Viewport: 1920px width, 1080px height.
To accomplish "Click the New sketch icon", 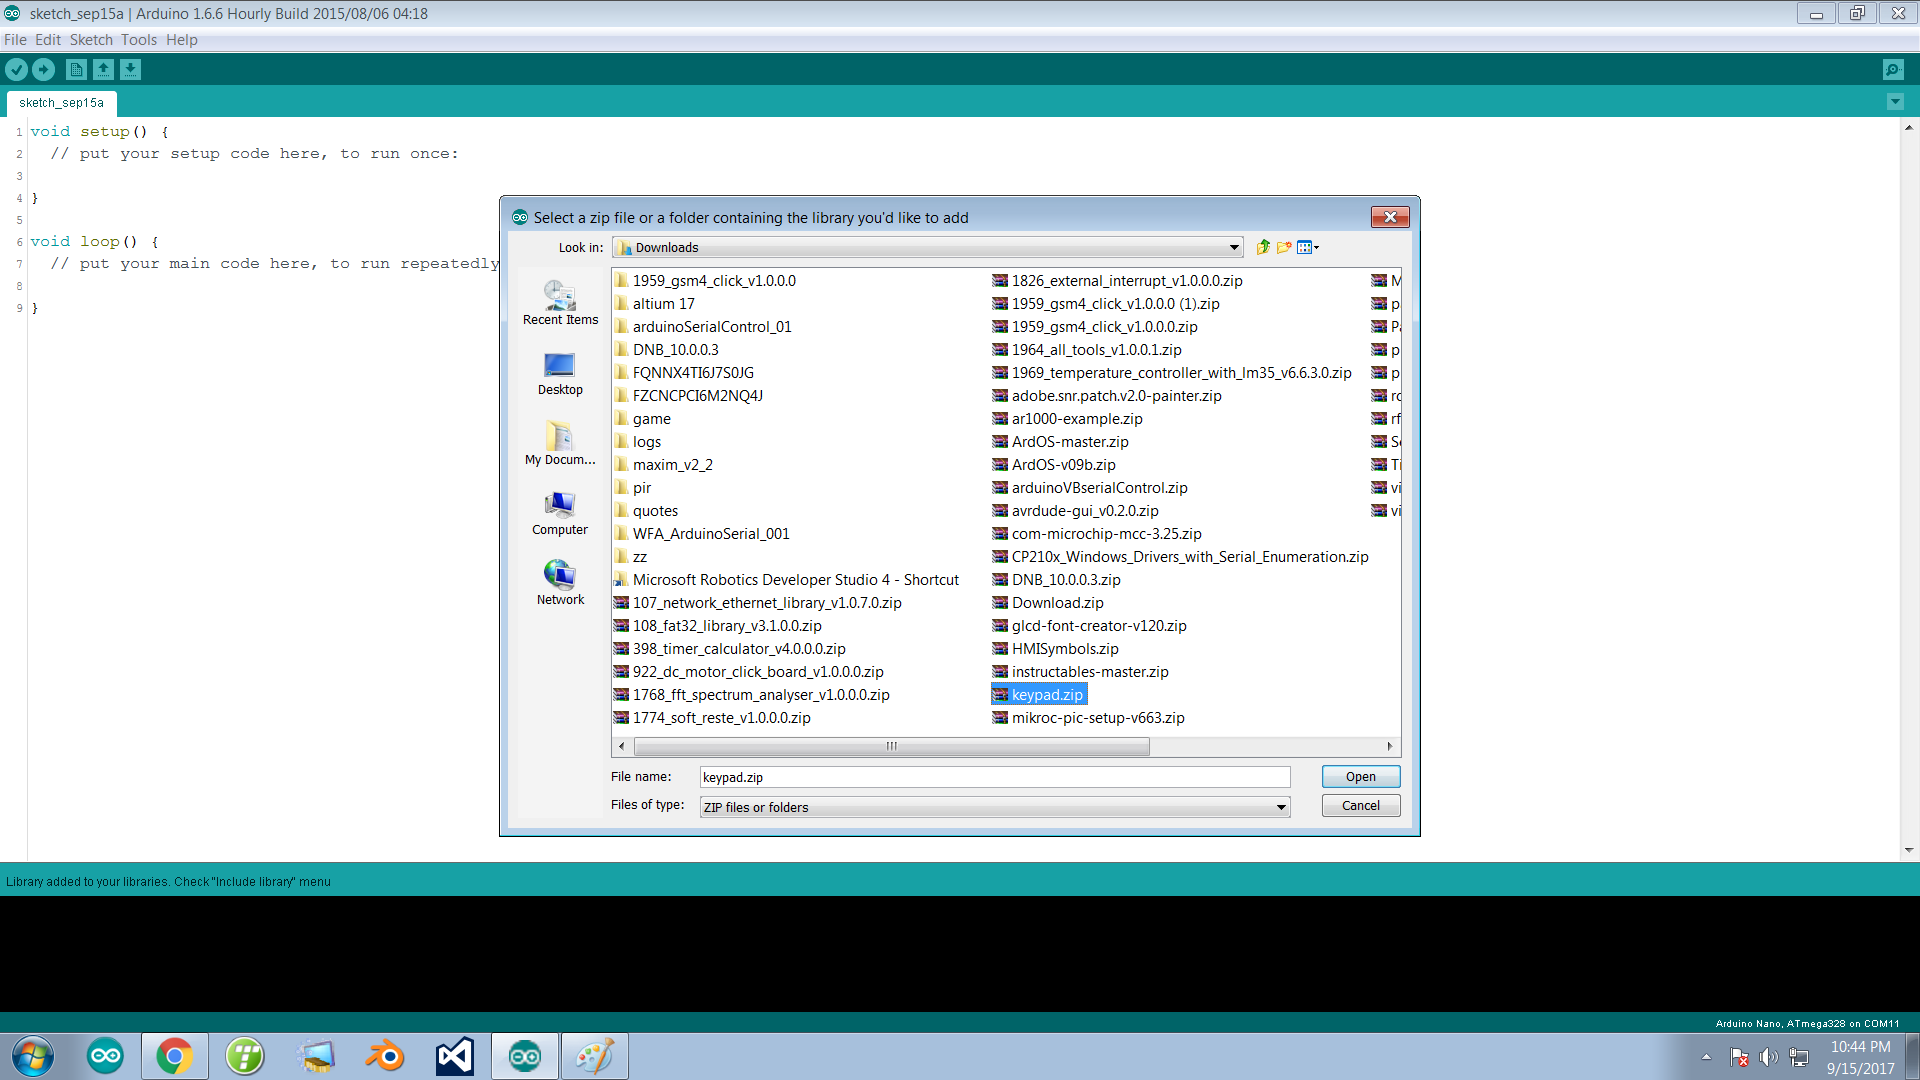I will click(x=76, y=69).
